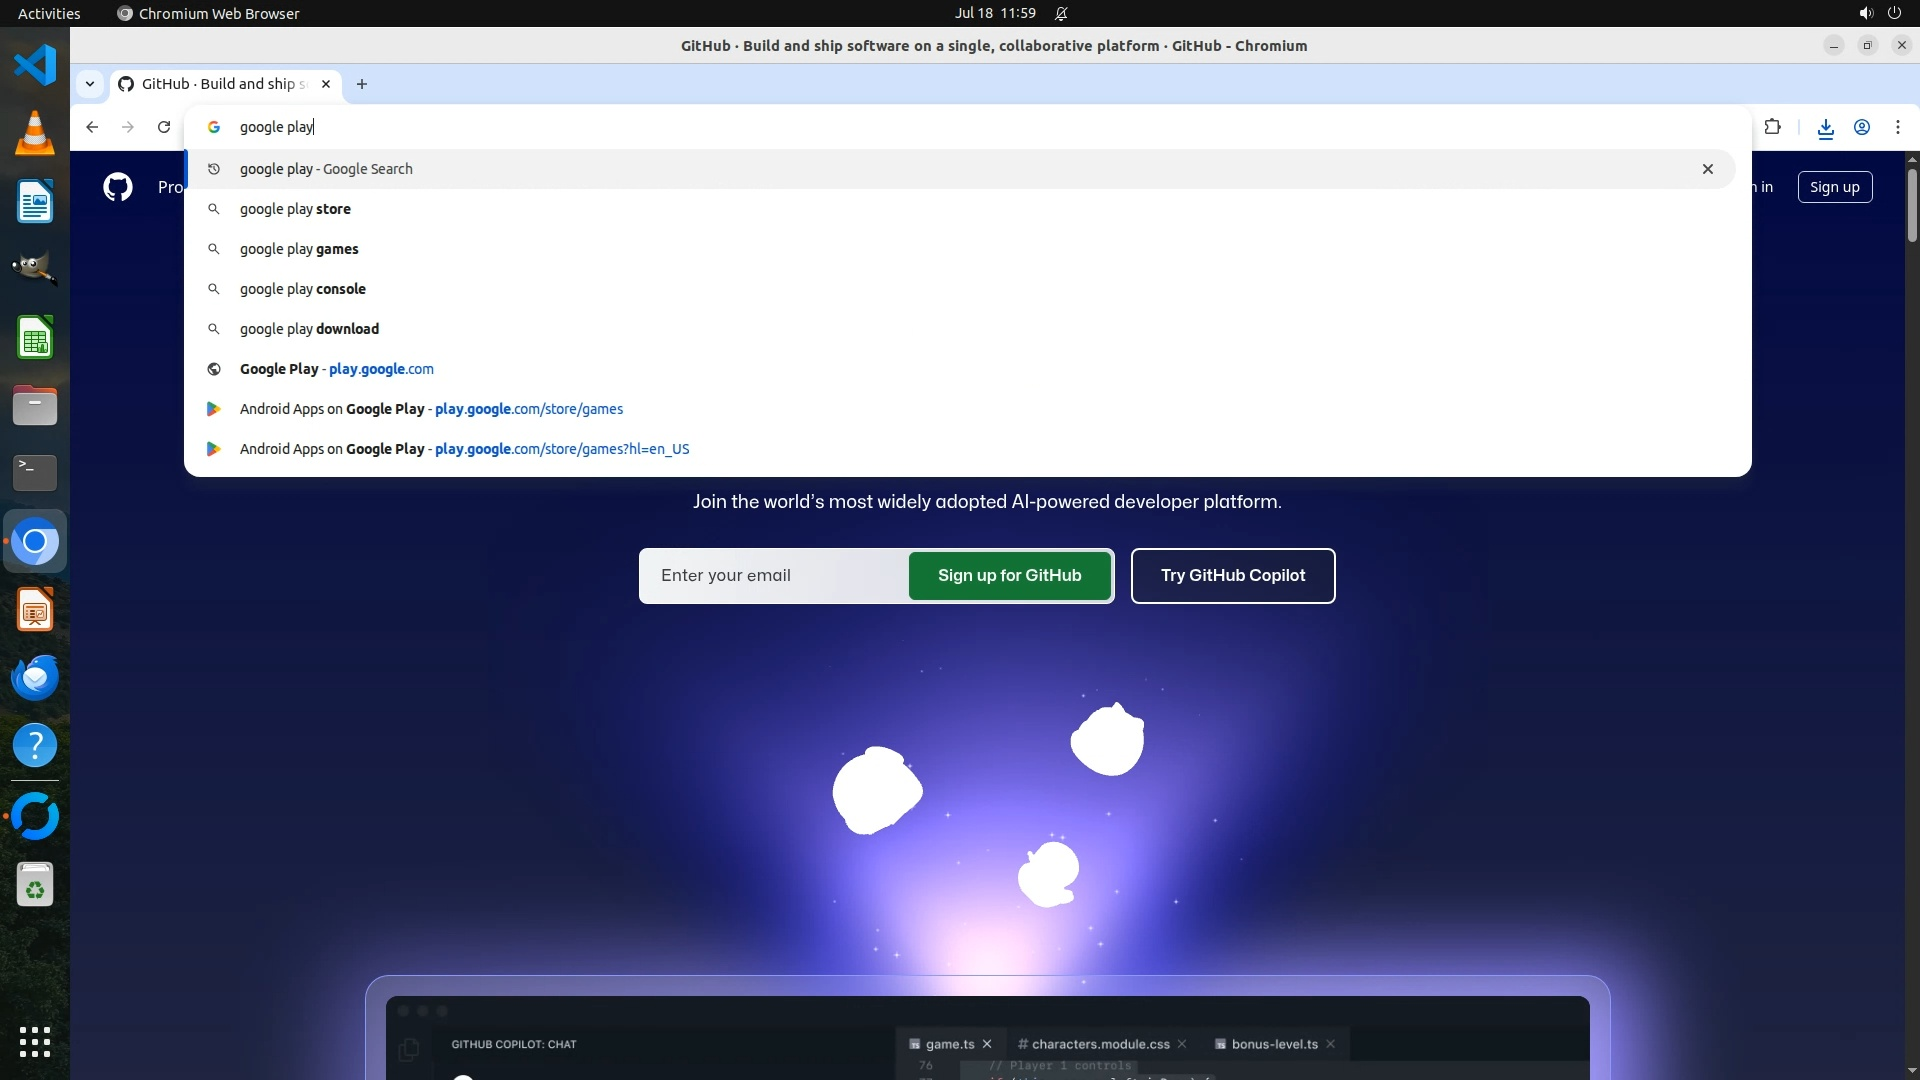Open a new tab with the plus button
Screen dimensions: 1920x1080
[362, 84]
